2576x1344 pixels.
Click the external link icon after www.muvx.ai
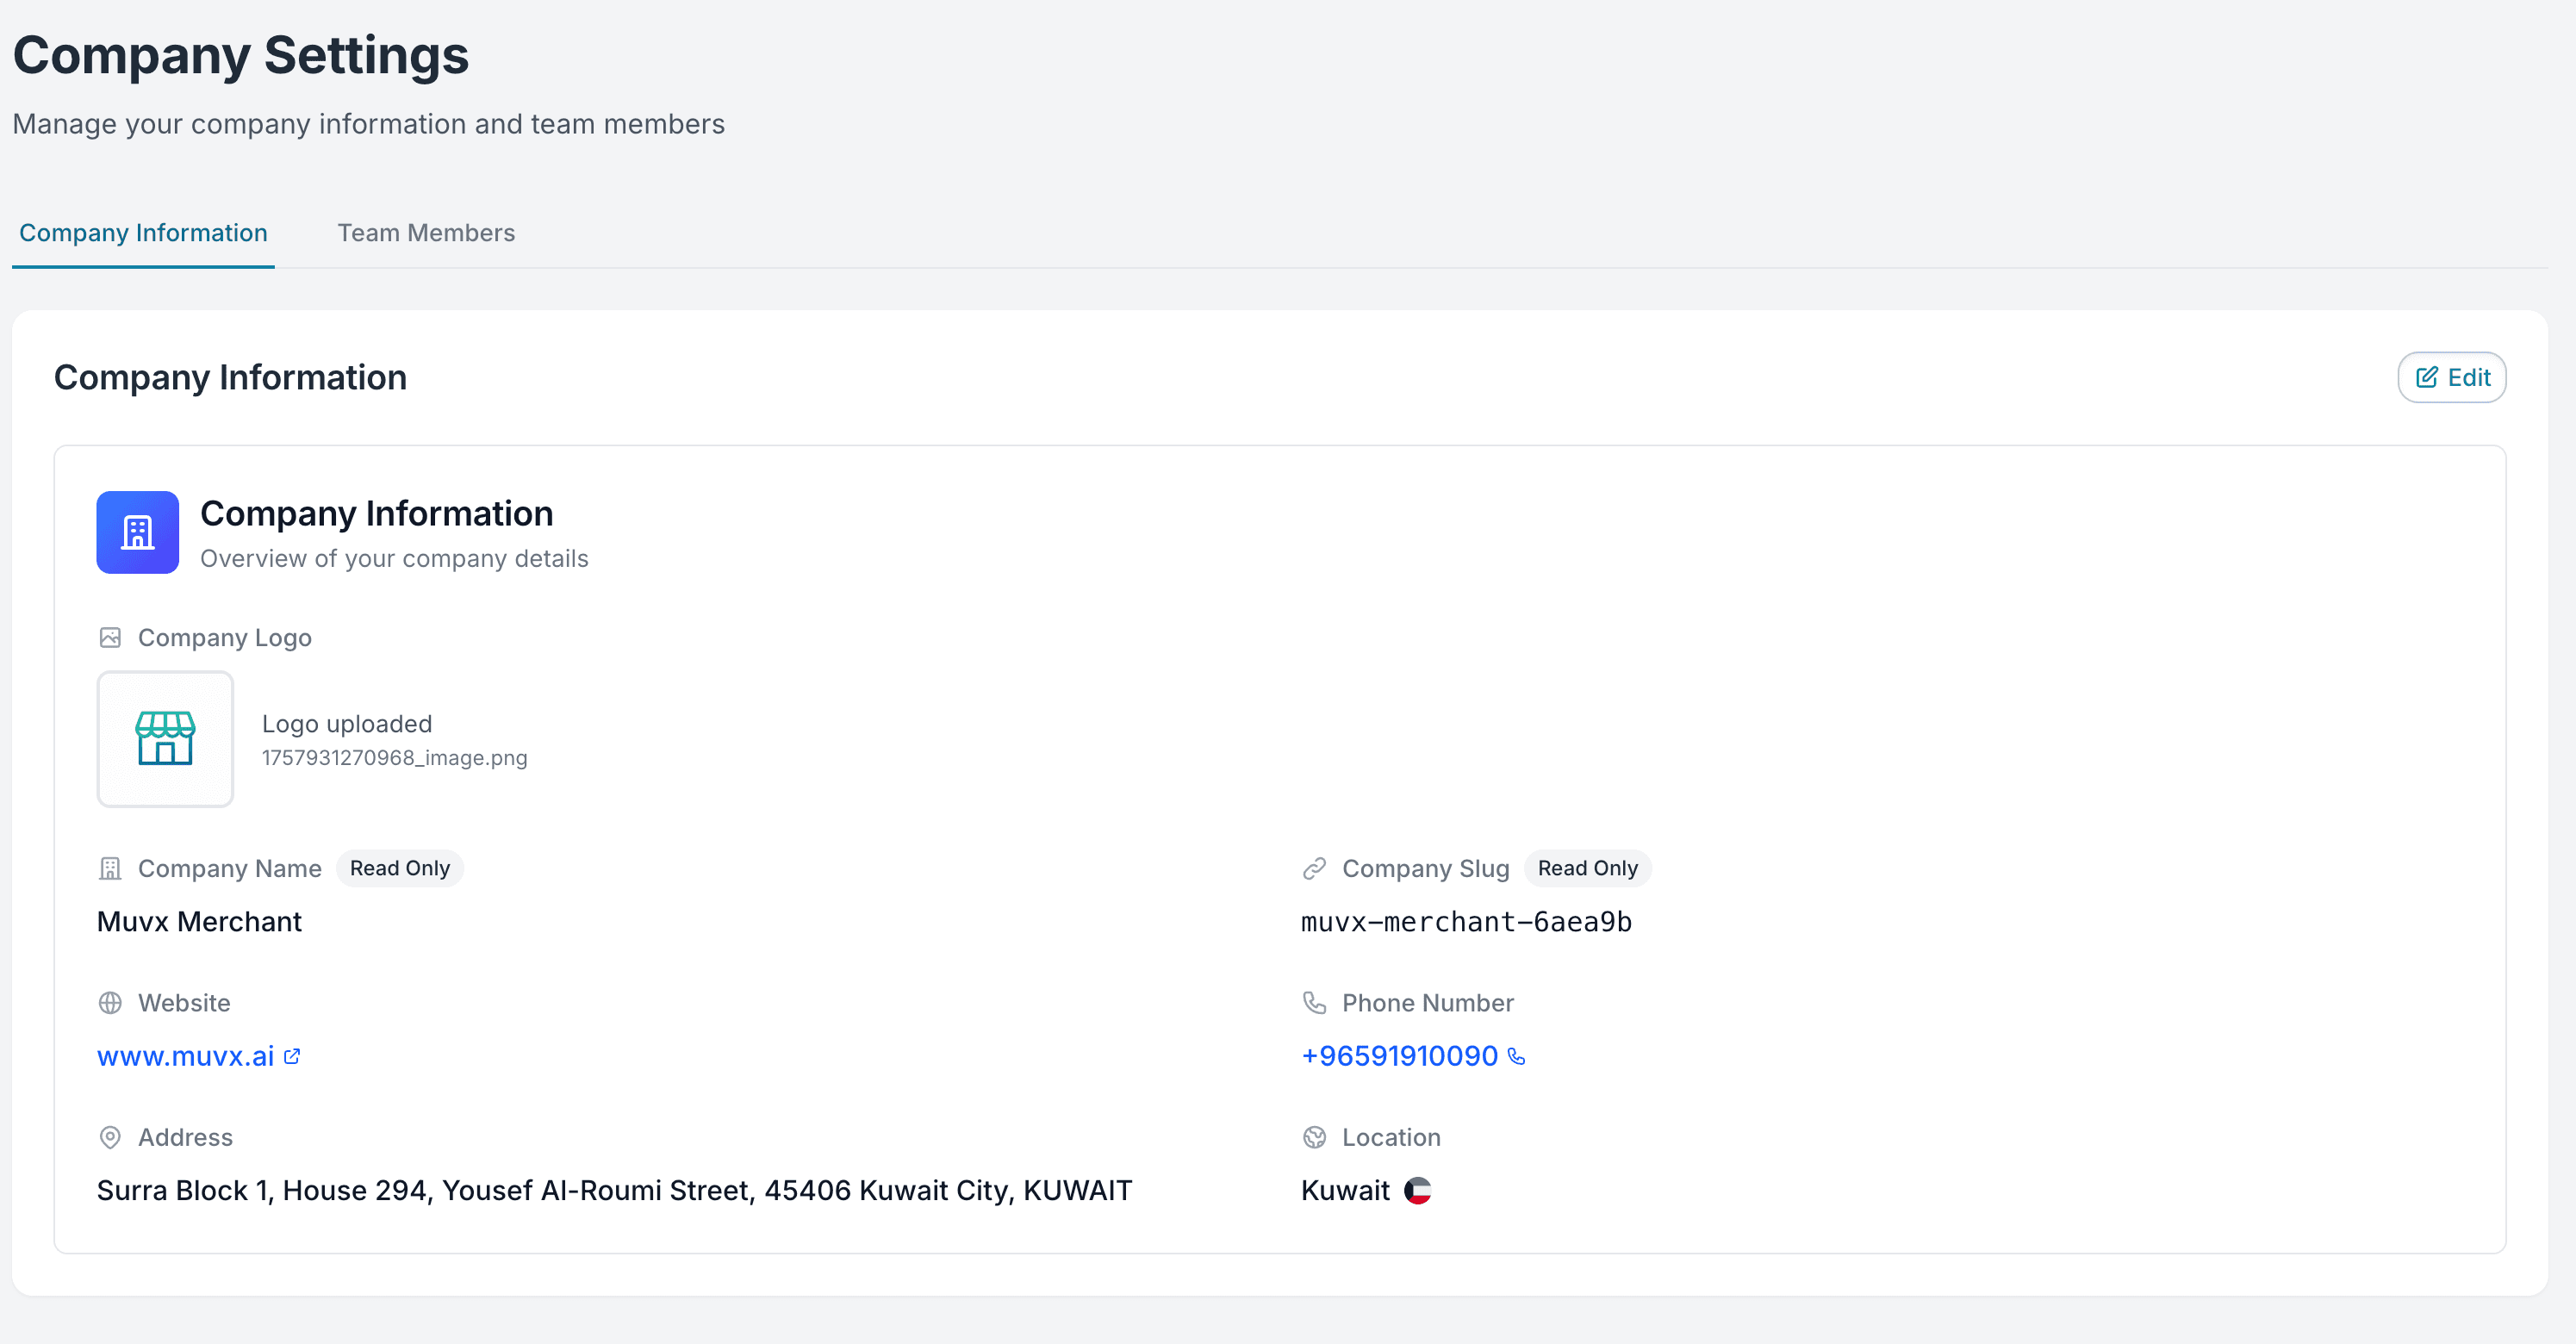pos(292,1056)
